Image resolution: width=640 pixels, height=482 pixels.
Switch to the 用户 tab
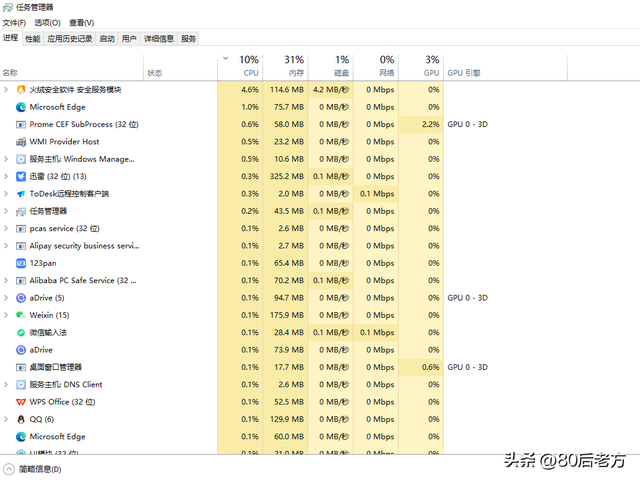[129, 39]
